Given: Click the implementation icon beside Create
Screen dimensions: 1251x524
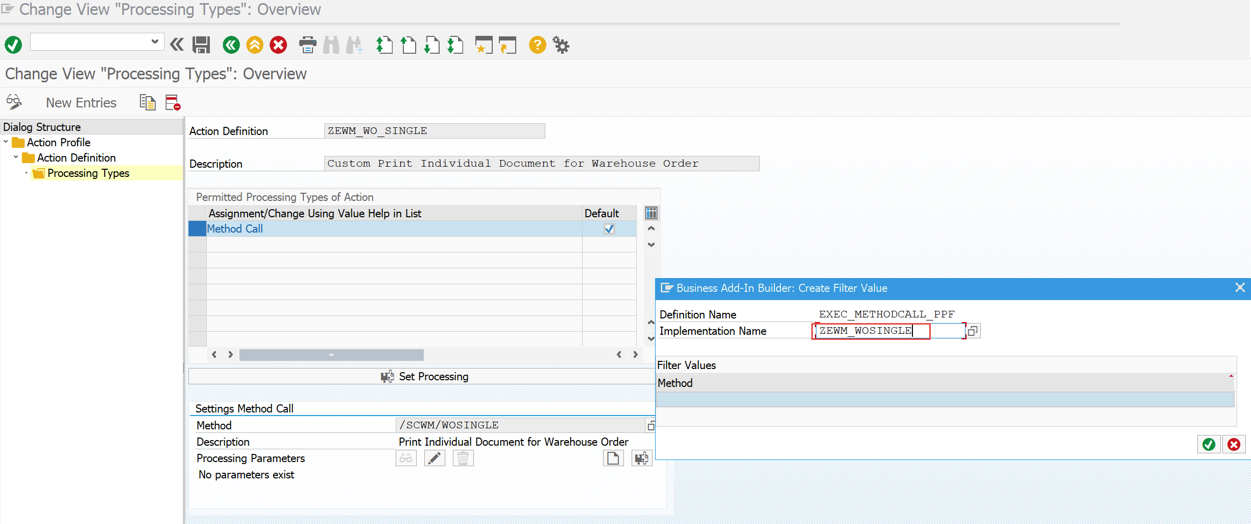Looking at the screenshot, I should pyautogui.click(x=641, y=458).
